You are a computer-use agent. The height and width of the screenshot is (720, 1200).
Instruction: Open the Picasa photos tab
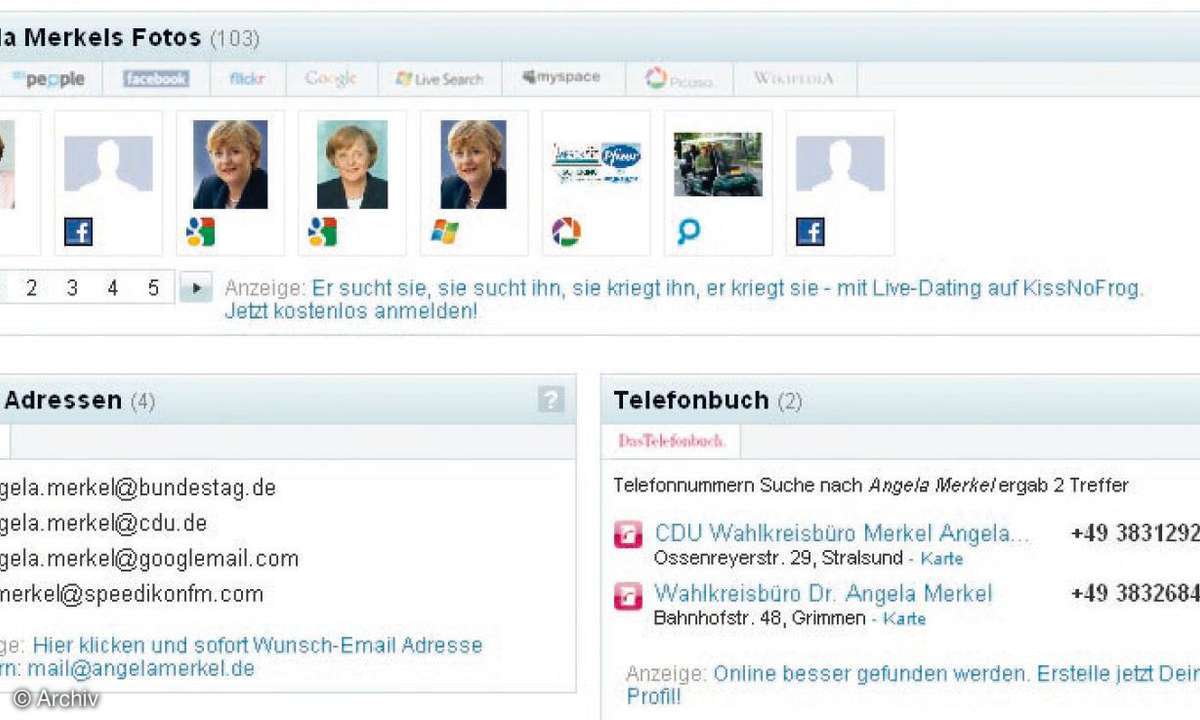click(679, 79)
